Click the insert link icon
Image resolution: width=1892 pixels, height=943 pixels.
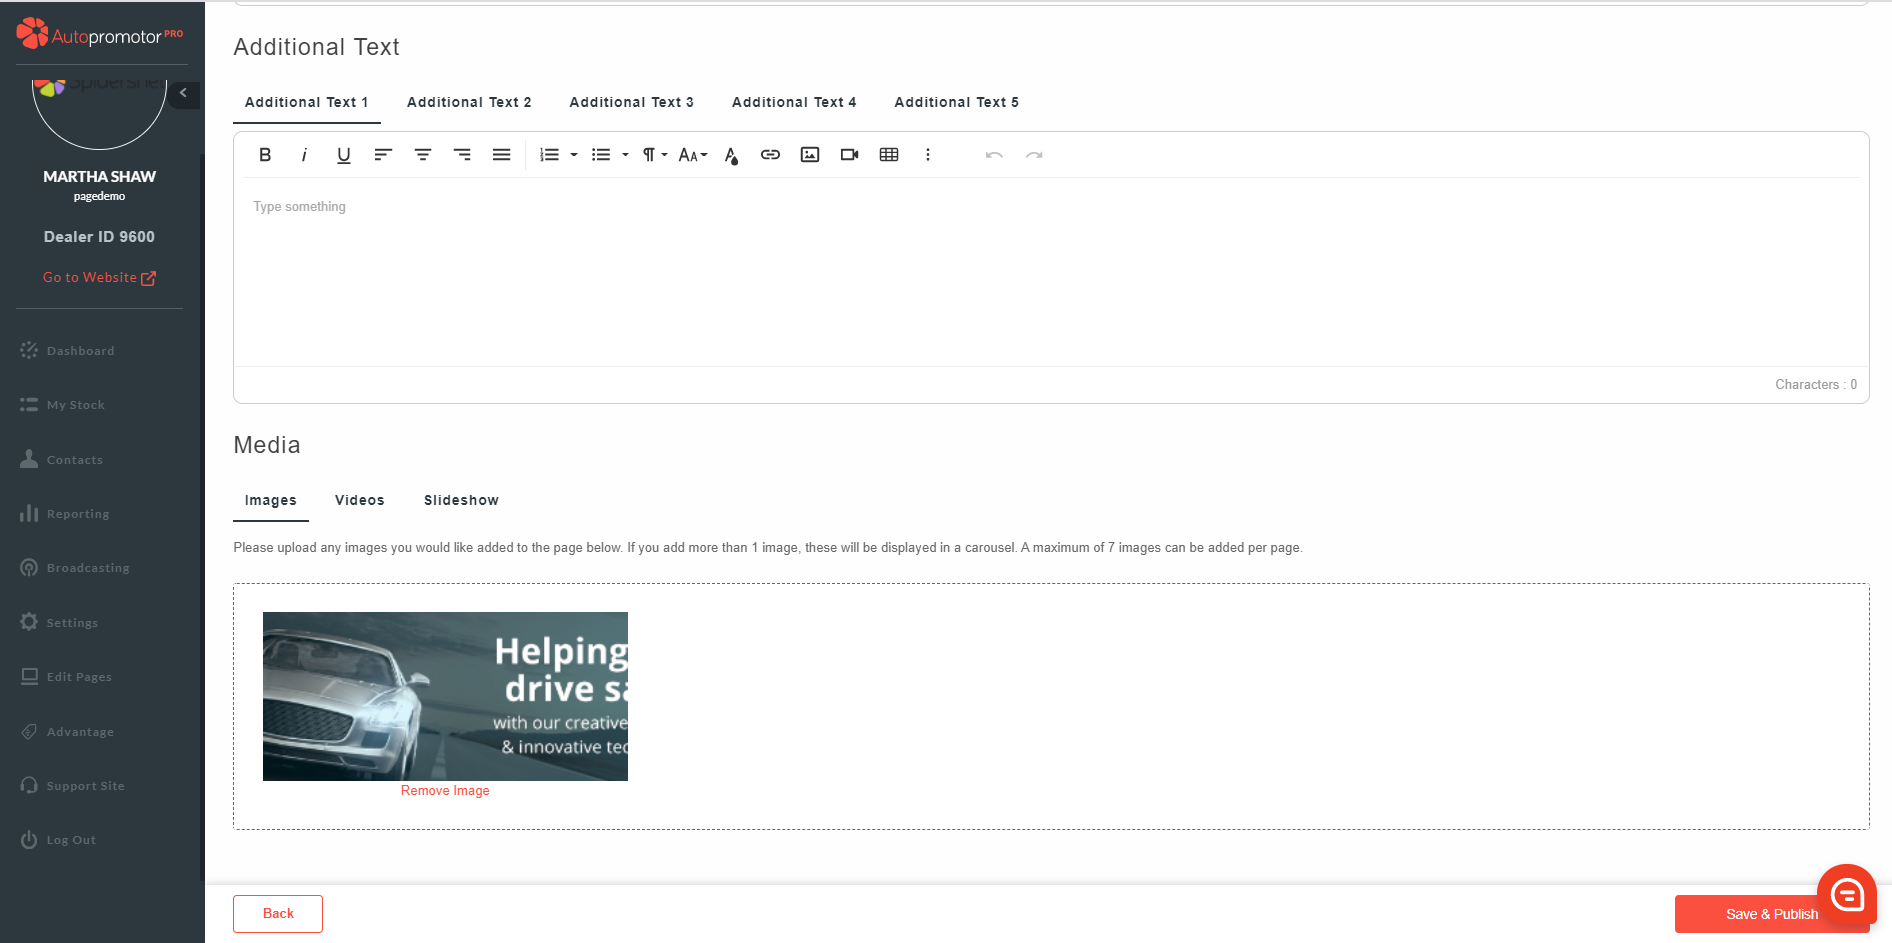pyautogui.click(x=770, y=155)
